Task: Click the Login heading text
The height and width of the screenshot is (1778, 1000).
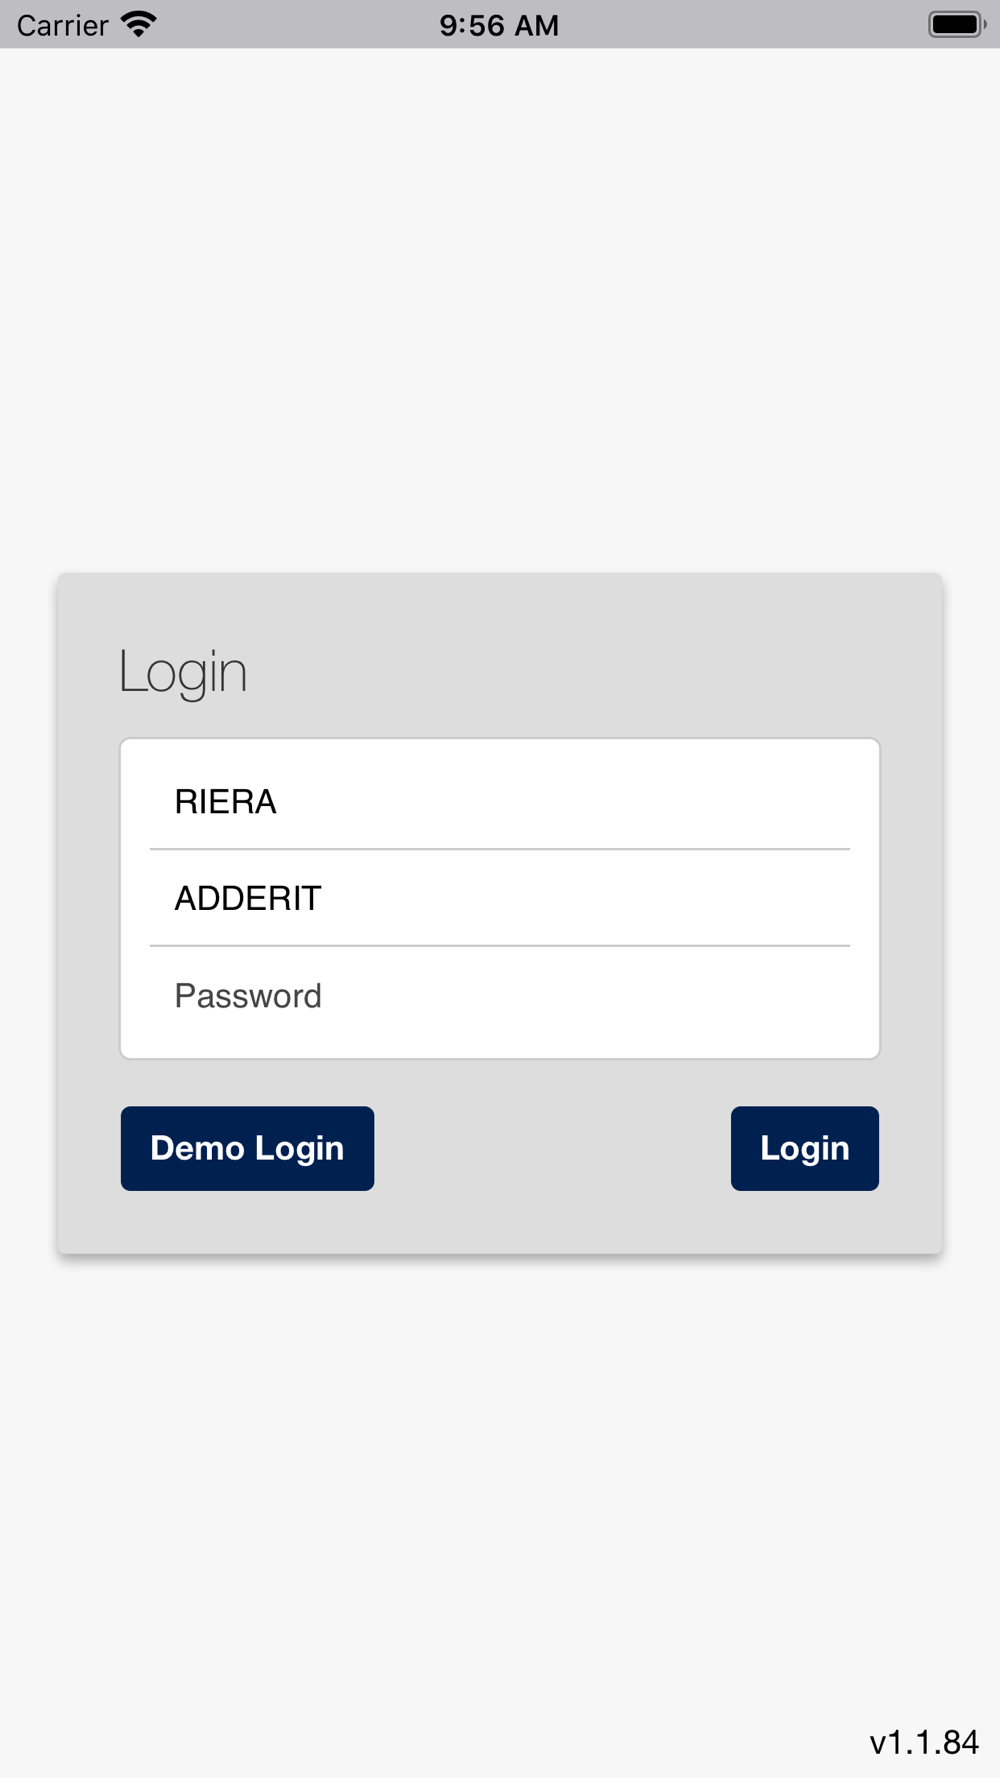Action: [x=183, y=671]
